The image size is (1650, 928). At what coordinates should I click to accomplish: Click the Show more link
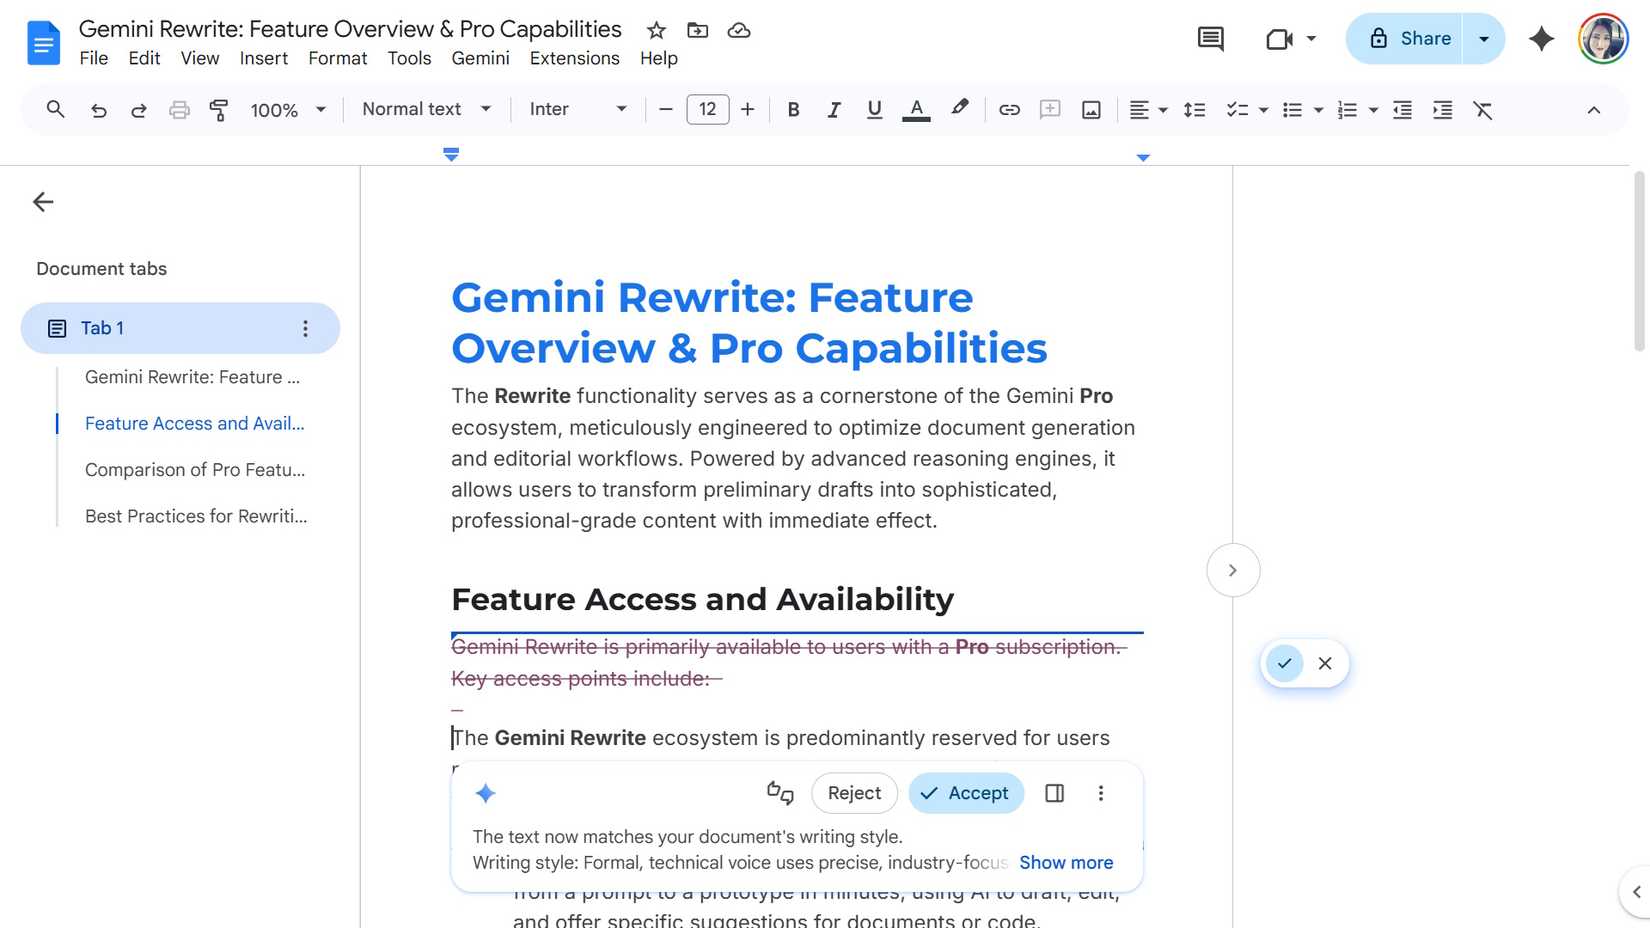[1066, 862]
